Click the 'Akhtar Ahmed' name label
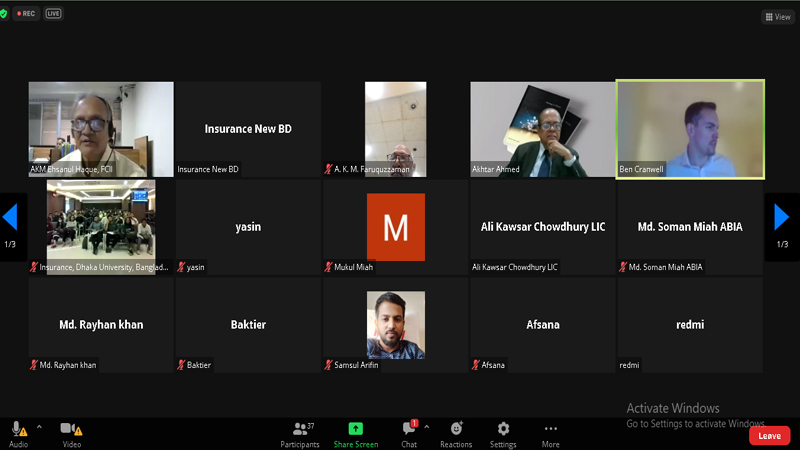The width and height of the screenshot is (800, 450). (x=495, y=169)
